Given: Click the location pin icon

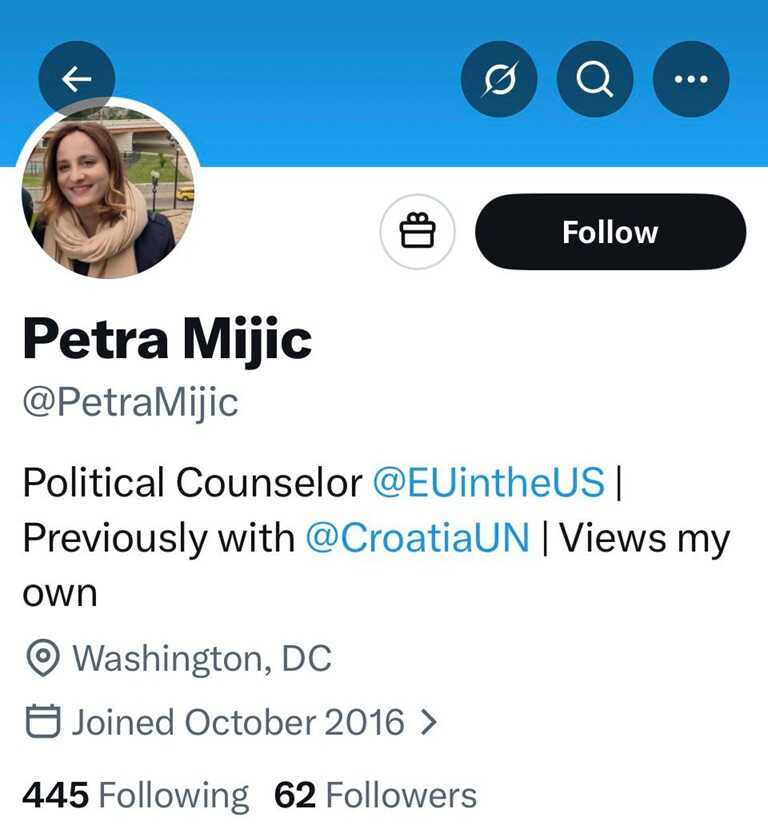Looking at the screenshot, I should coord(41,658).
